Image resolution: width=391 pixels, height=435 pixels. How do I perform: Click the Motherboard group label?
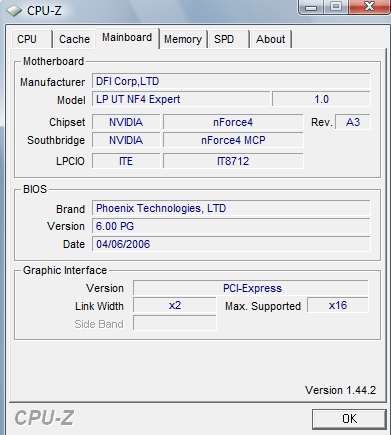53,61
